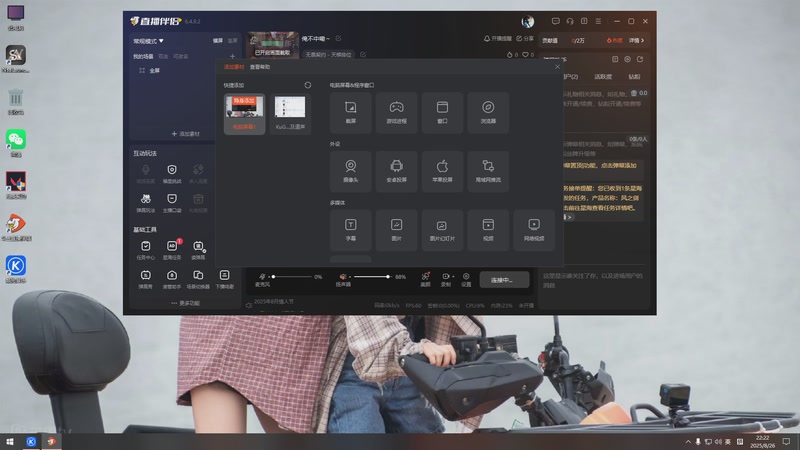Open the customer service headset icon
This screenshot has width=800, height=450.
570,21
